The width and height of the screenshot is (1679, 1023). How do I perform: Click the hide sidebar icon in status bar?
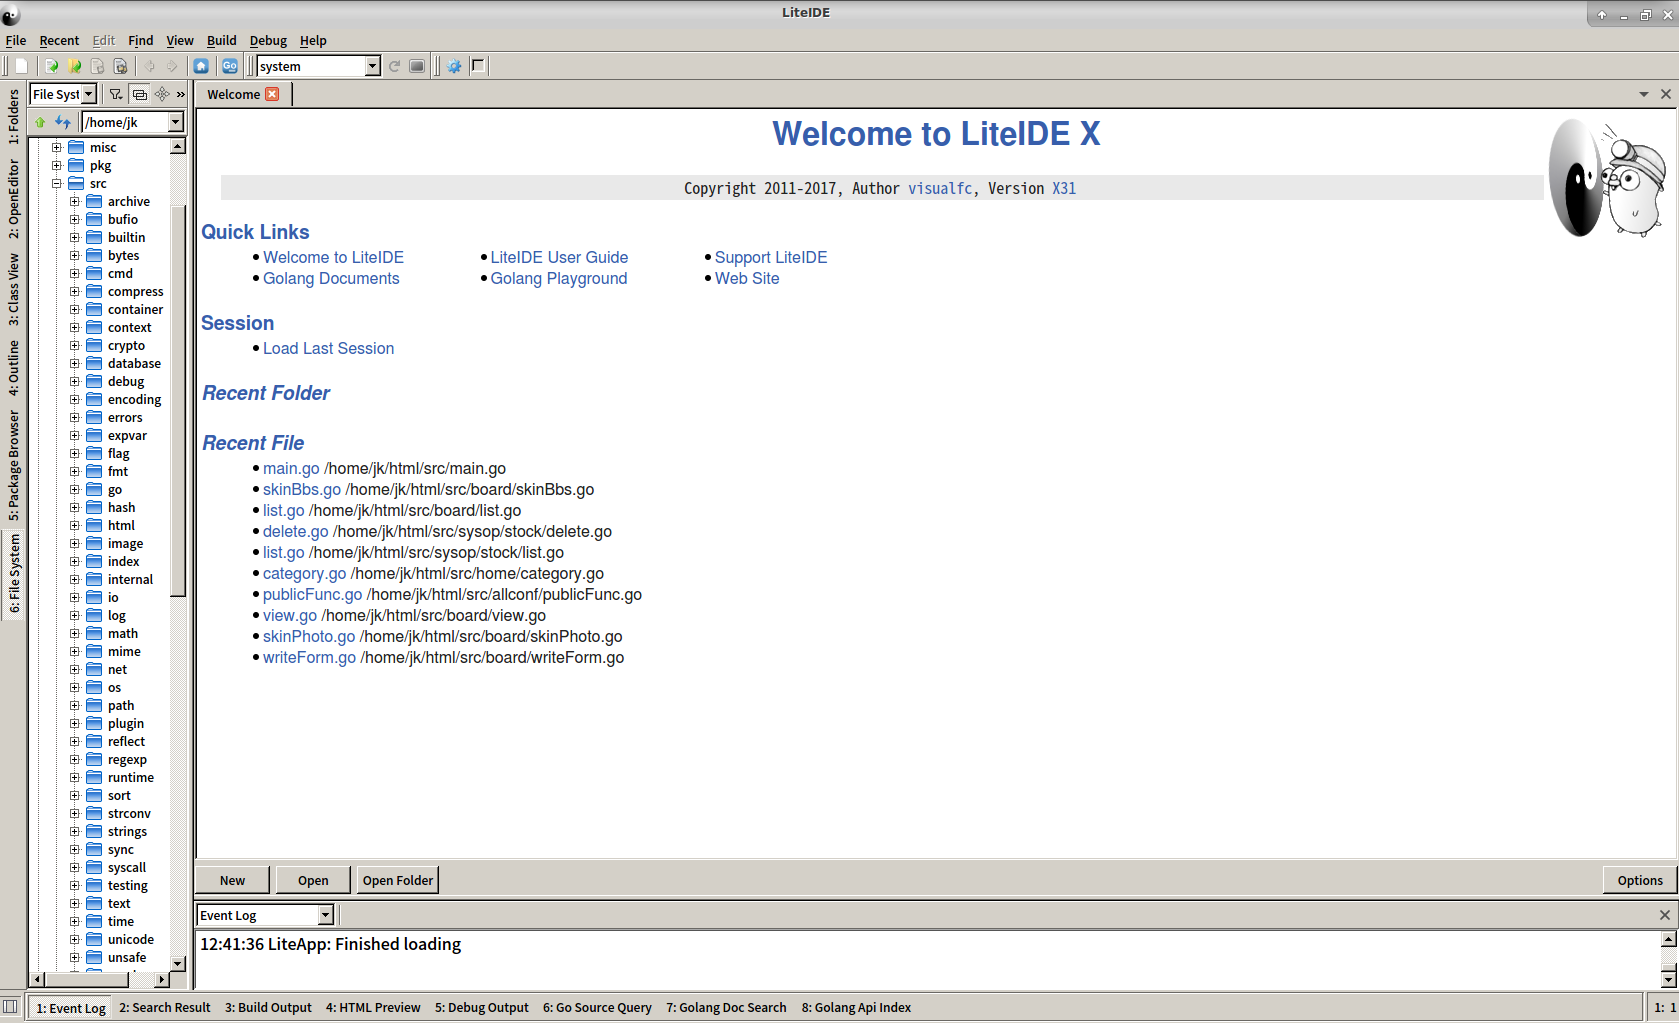[10, 1006]
